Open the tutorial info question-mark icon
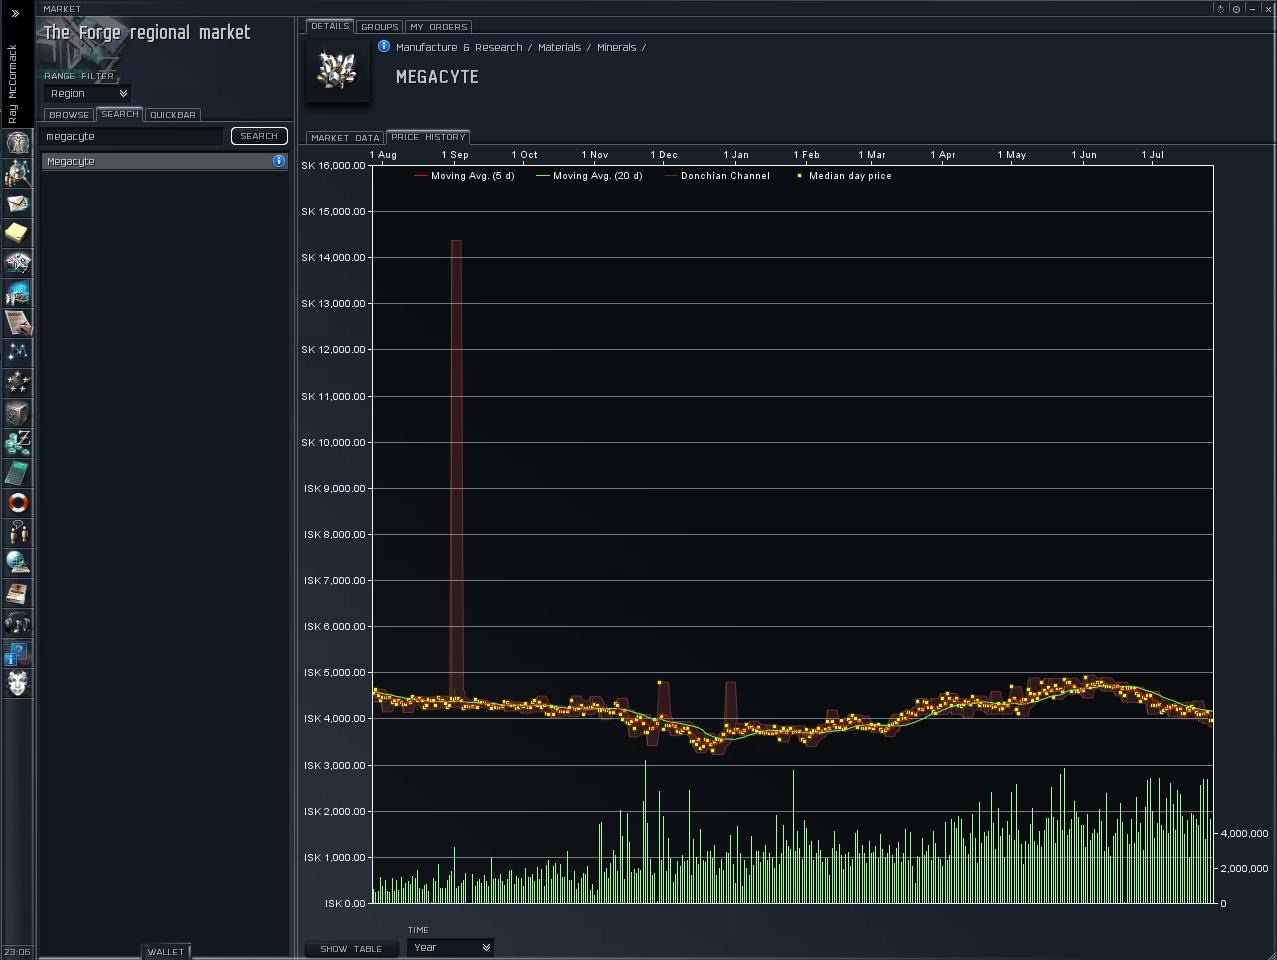The image size is (1277, 960). pyautogui.click(x=17, y=653)
